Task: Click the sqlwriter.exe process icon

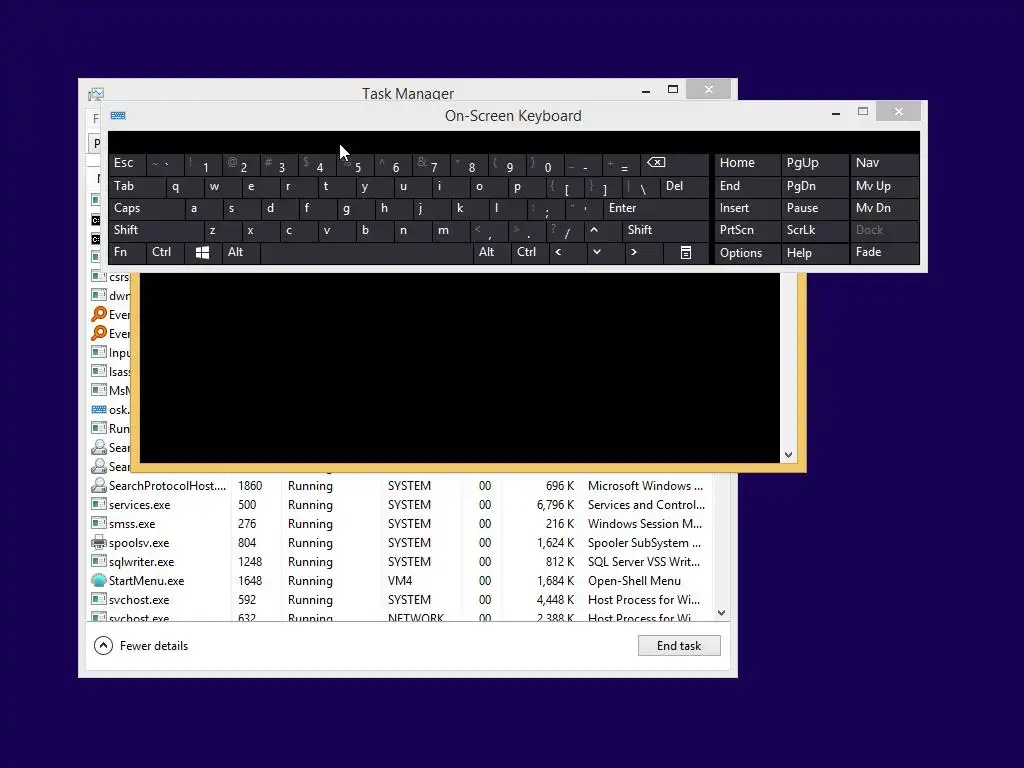Action: pos(99,561)
